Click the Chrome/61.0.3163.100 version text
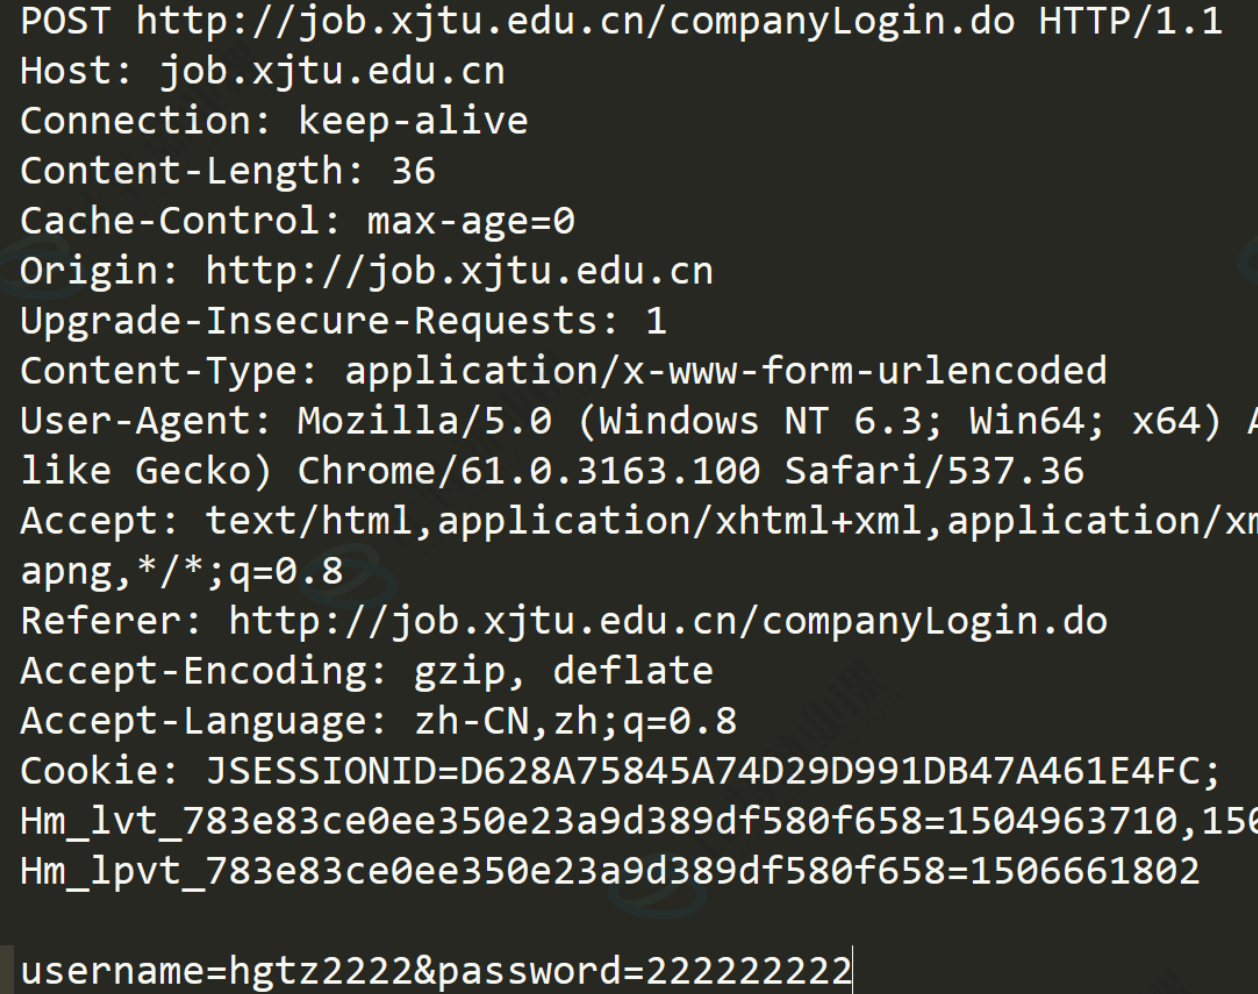The height and width of the screenshot is (994, 1258). click(x=528, y=471)
